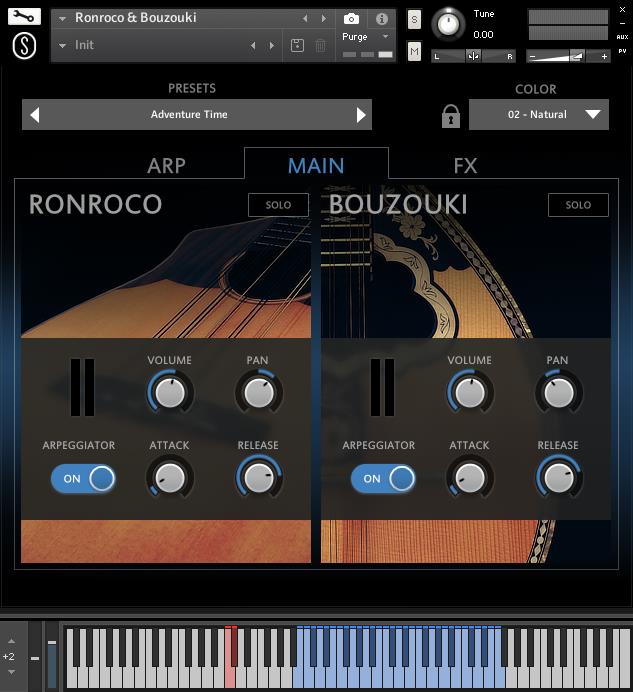Switch to the ARP tab
The width and height of the screenshot is (633, 692).
[x=166, y=166]
